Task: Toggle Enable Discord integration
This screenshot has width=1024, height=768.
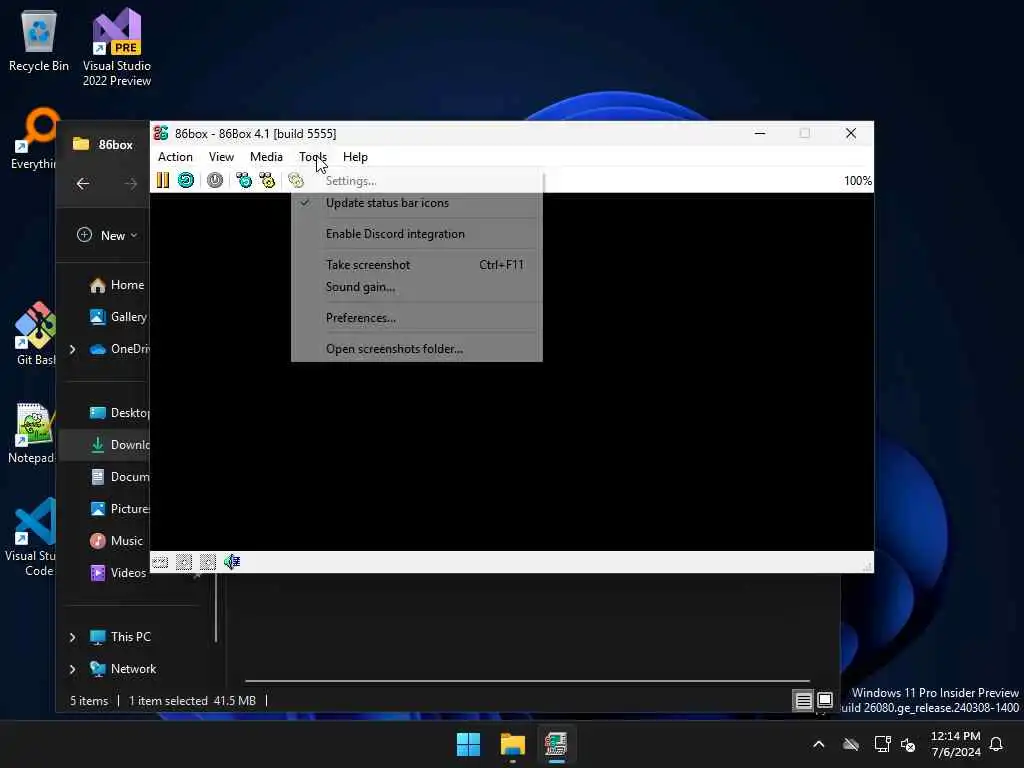Action: (417, 234)
